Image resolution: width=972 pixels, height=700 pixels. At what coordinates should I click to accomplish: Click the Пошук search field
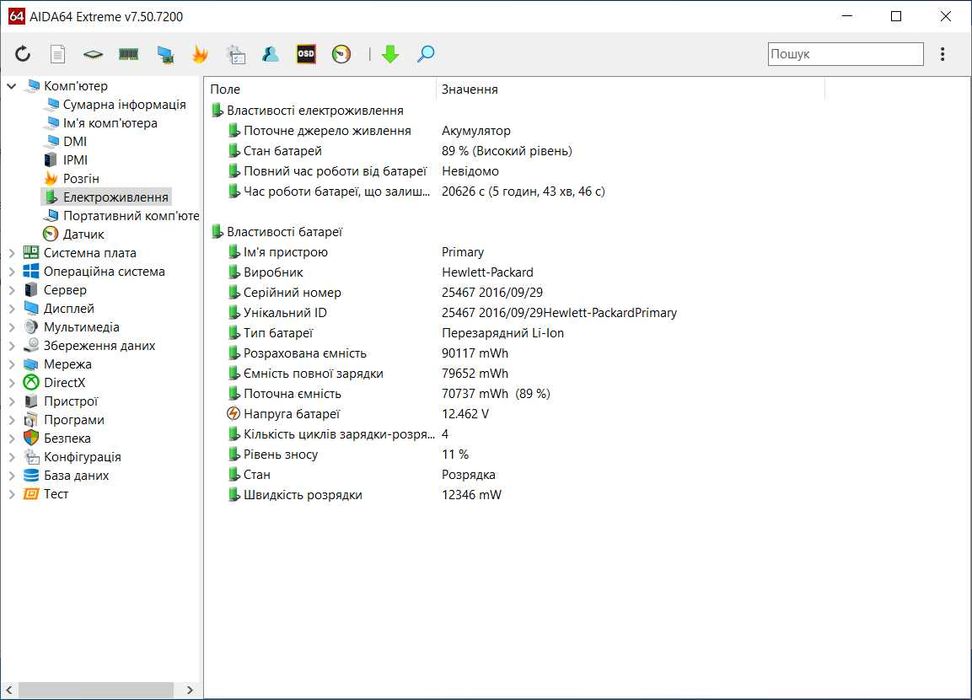click(x=846, y=54)
